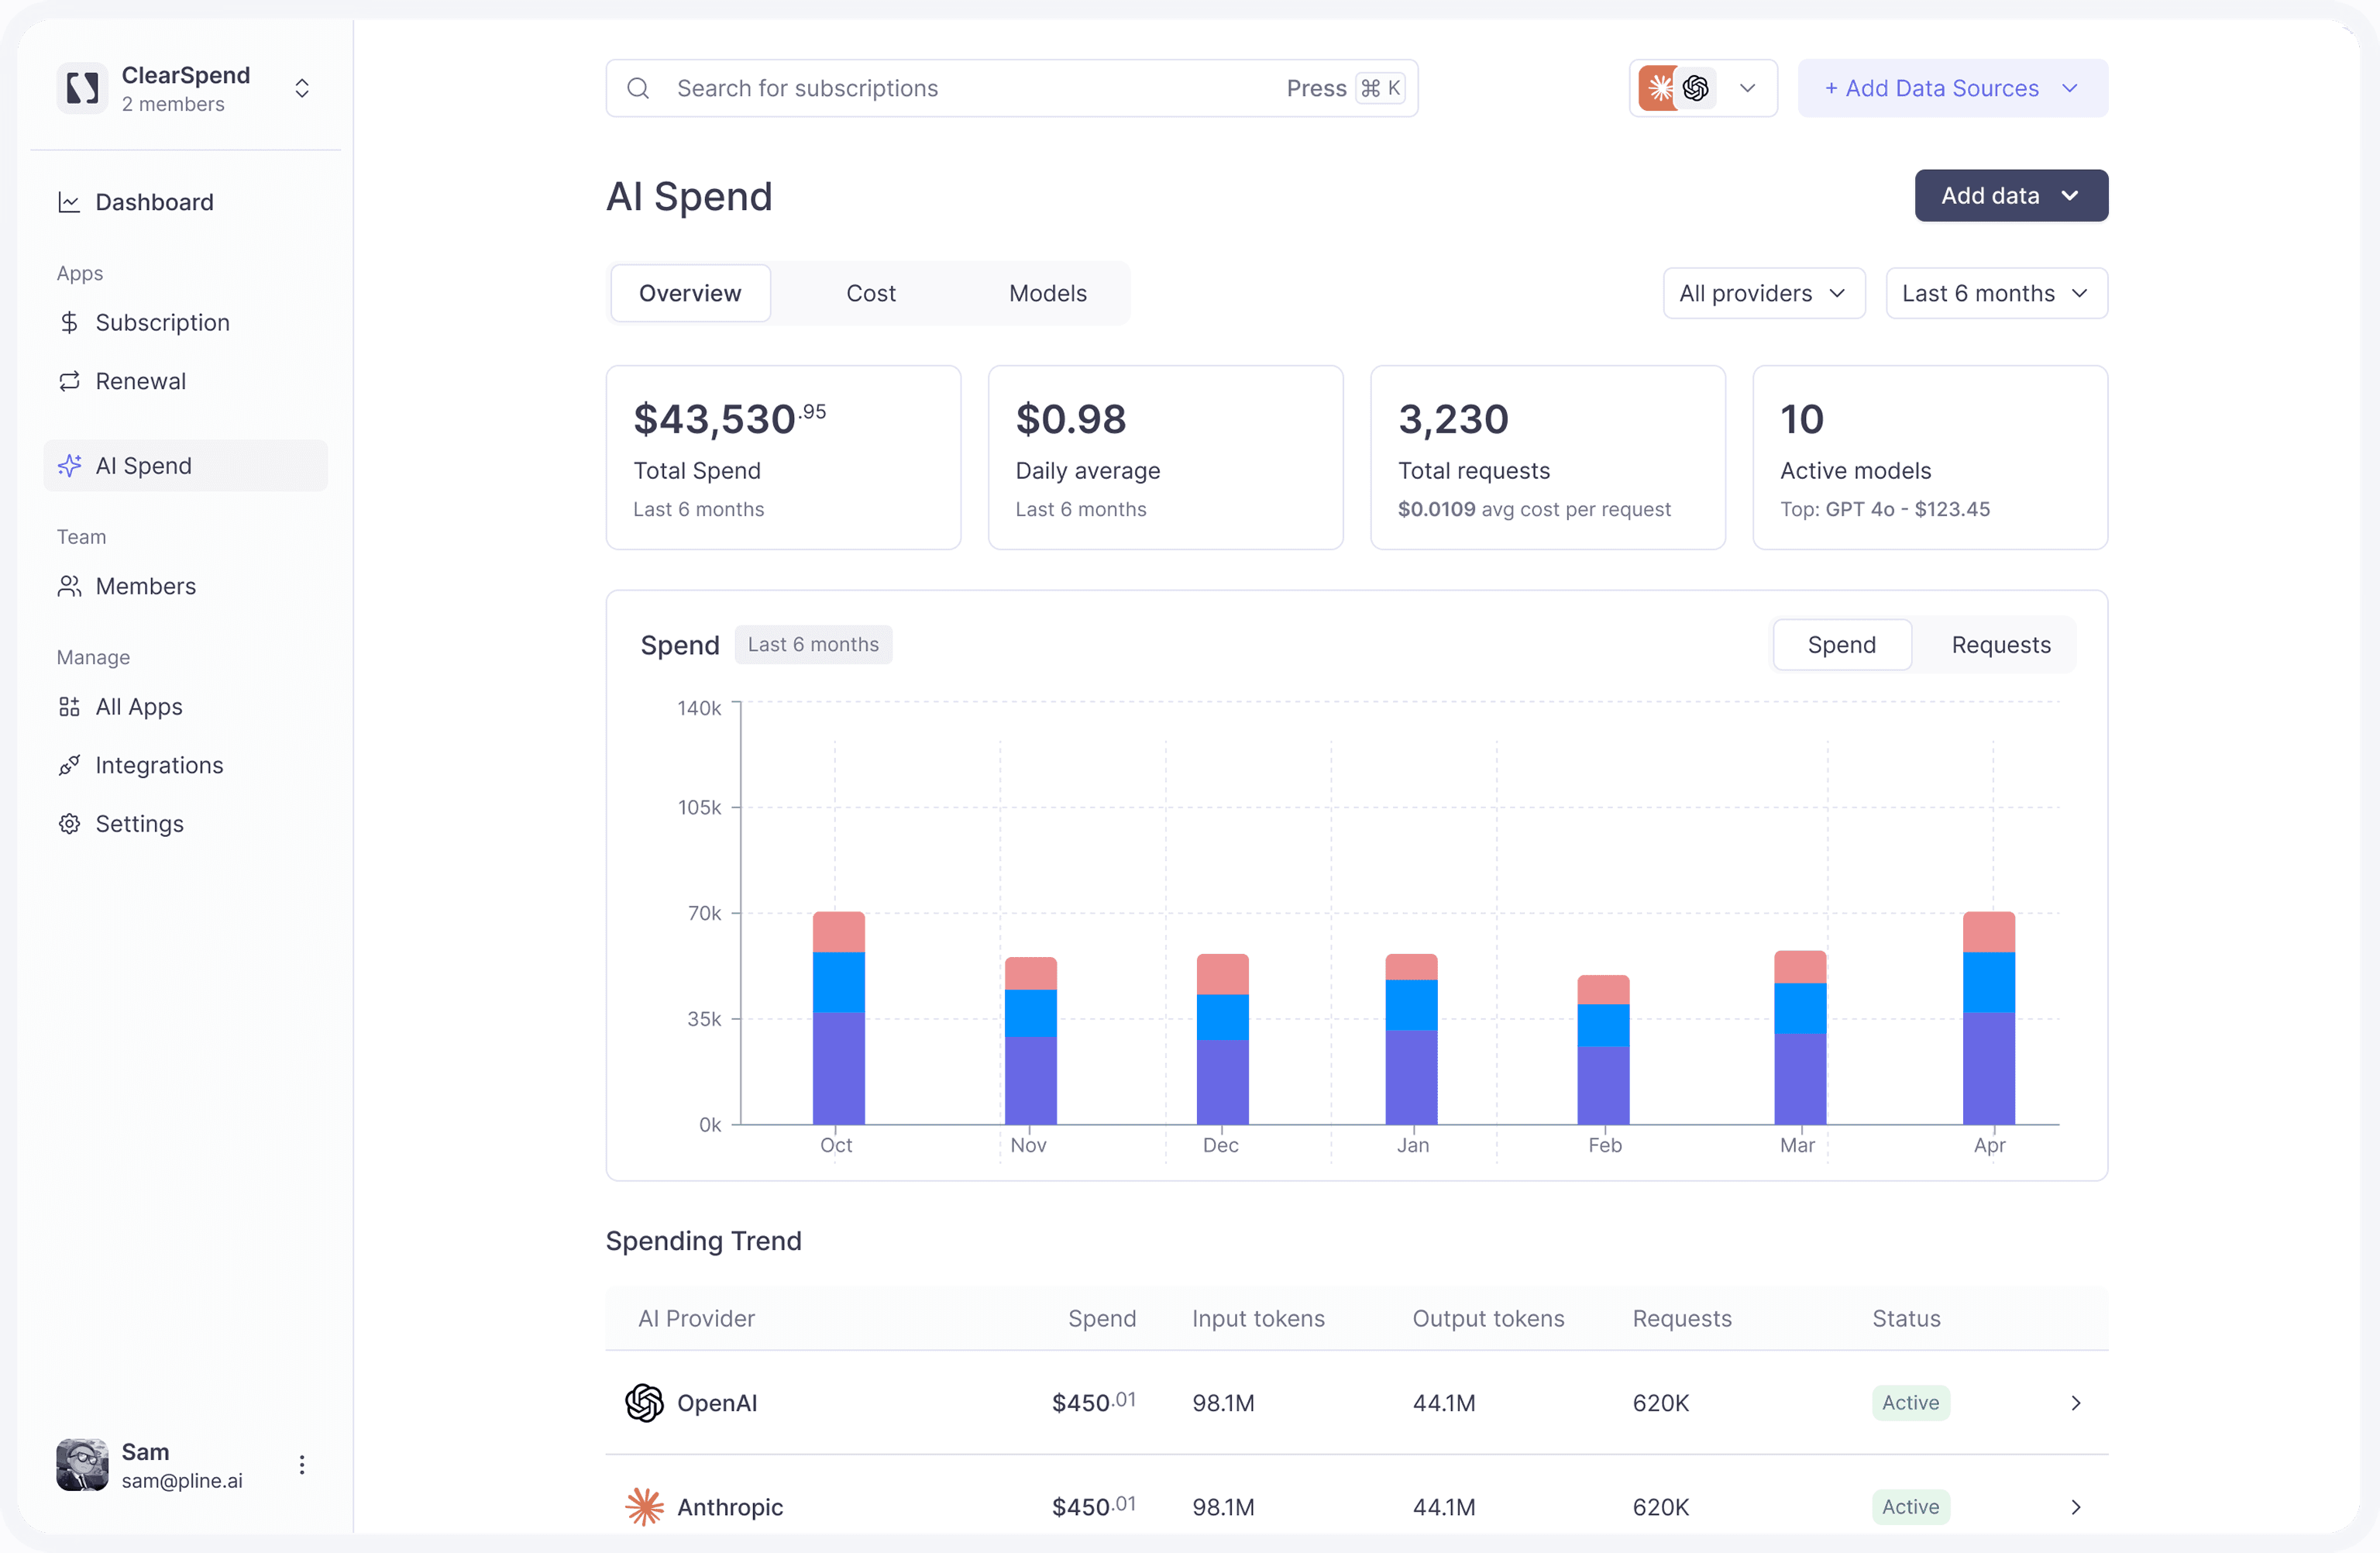2380x1553 pixels.
Task: Open the All providers filter
Action: 1764,293
